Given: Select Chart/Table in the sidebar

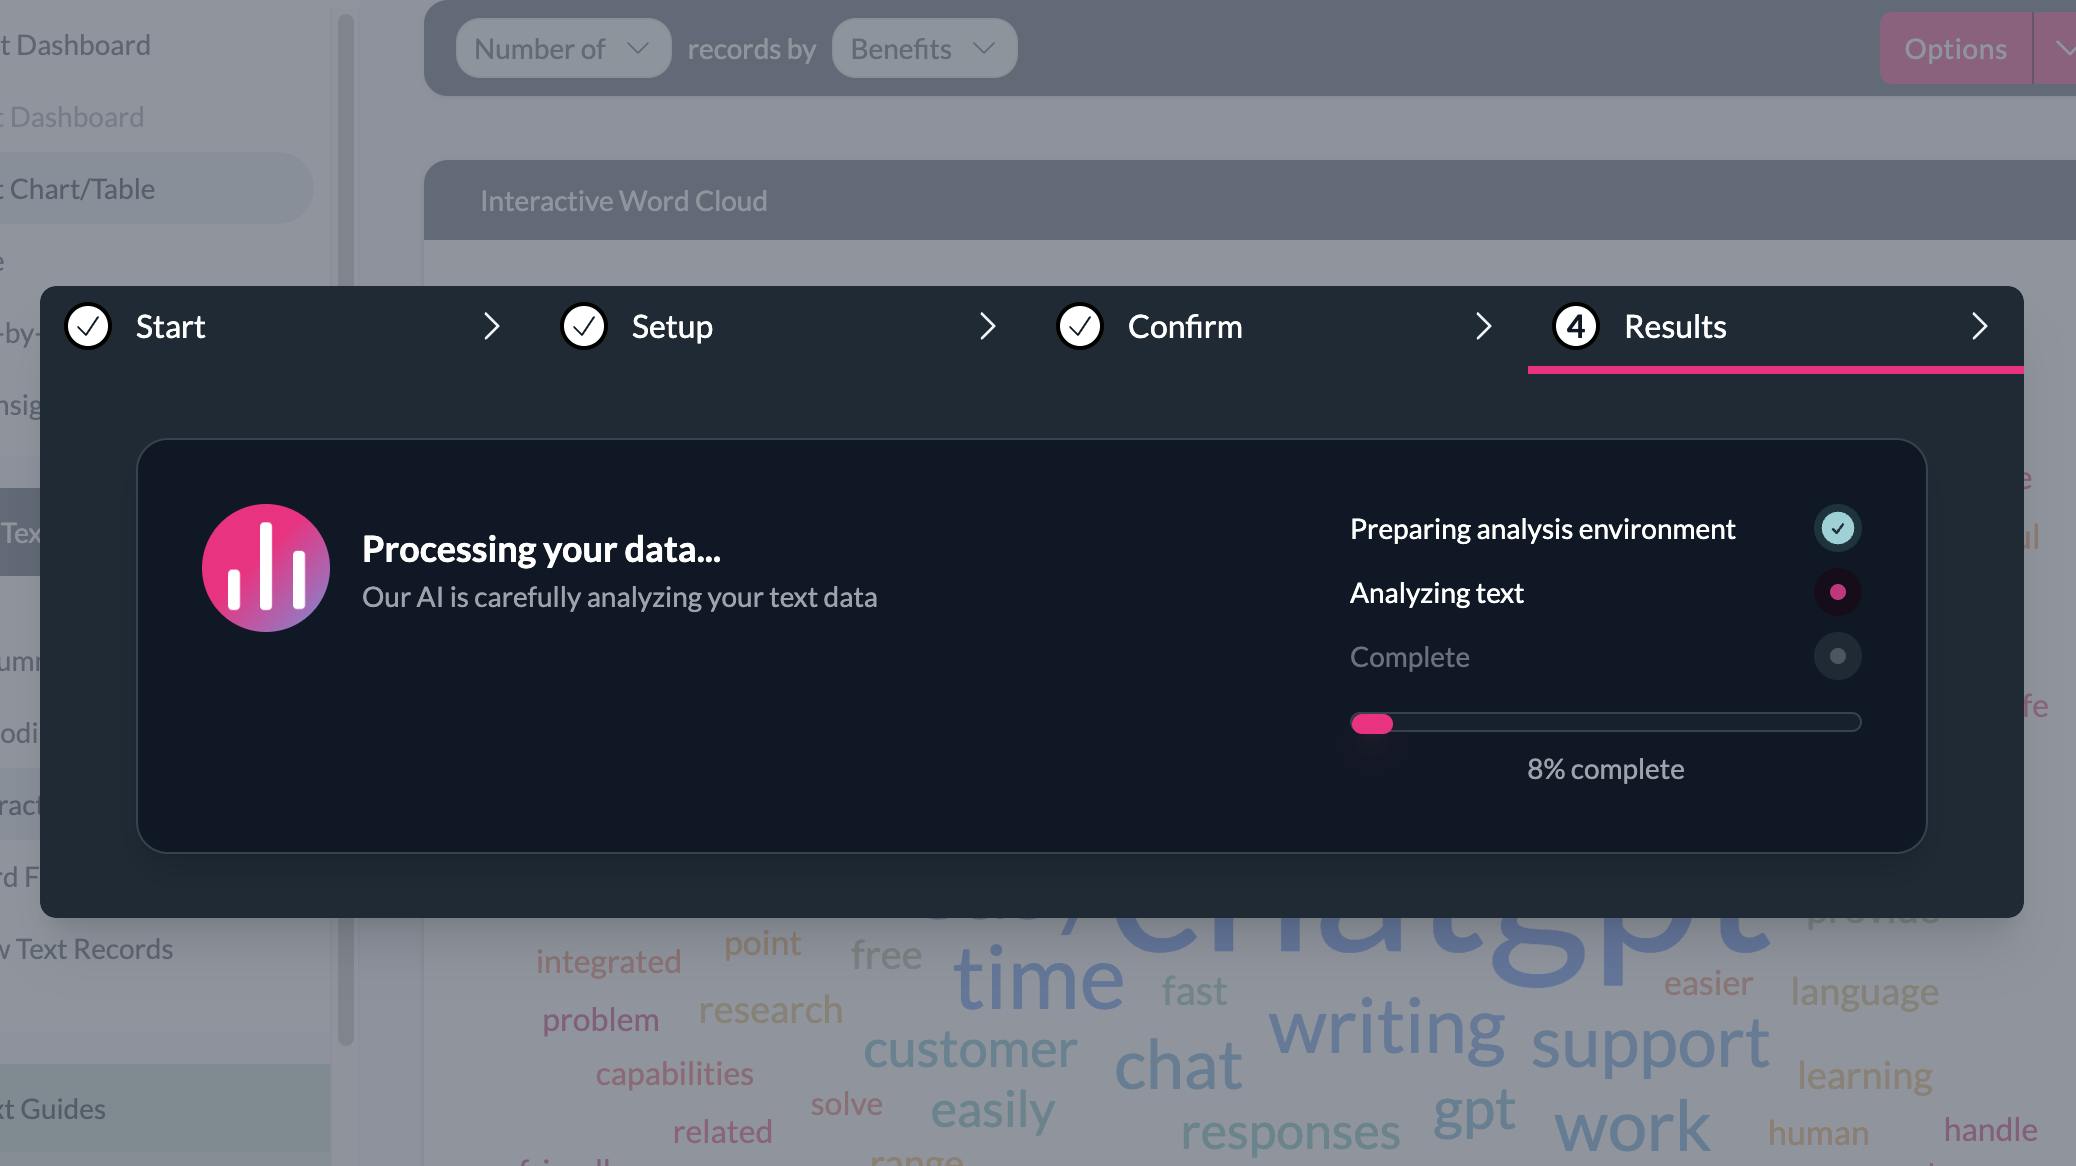Looking at the screenshot, I should (x=82, y=189).
